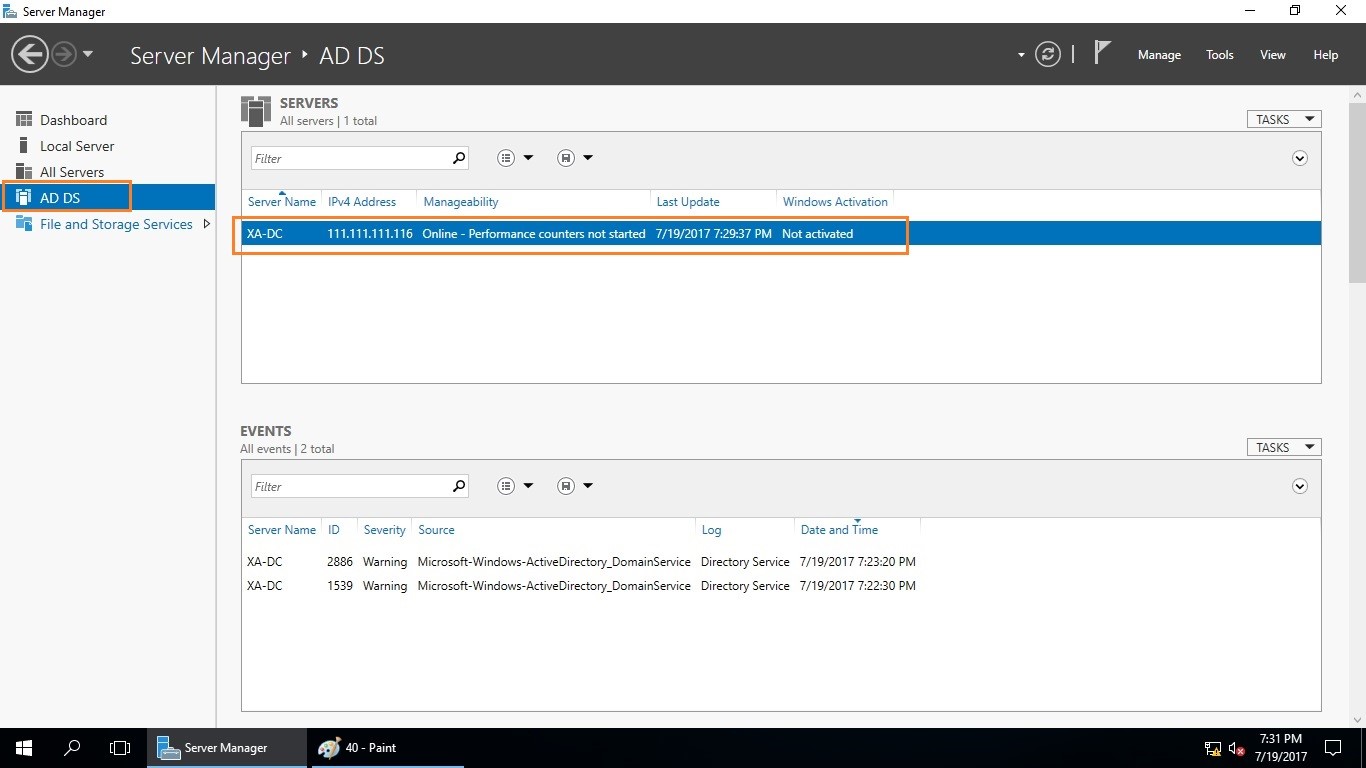Click the Servers filter search magnifier
The image size is (1366, 768).
[x=459, y=158]
